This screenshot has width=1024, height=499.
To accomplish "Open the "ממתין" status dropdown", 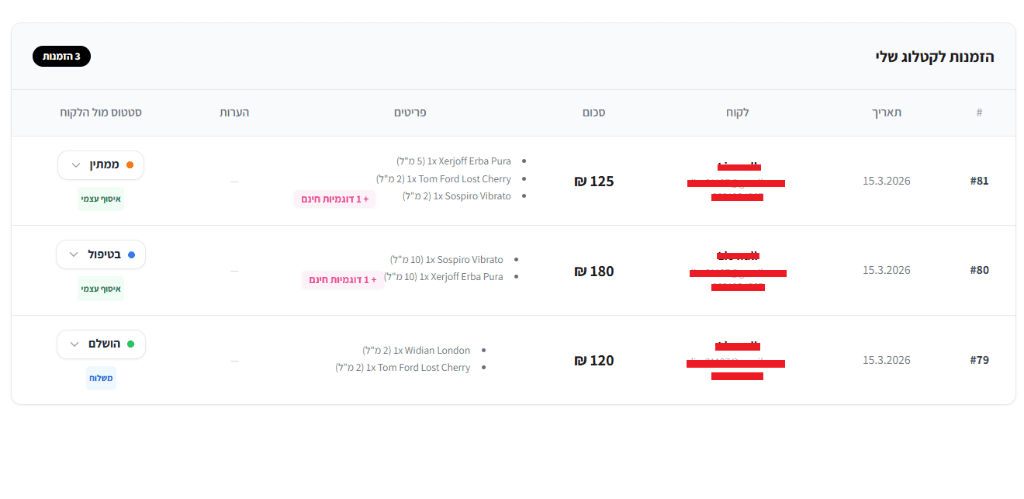I will click(100, 165).
